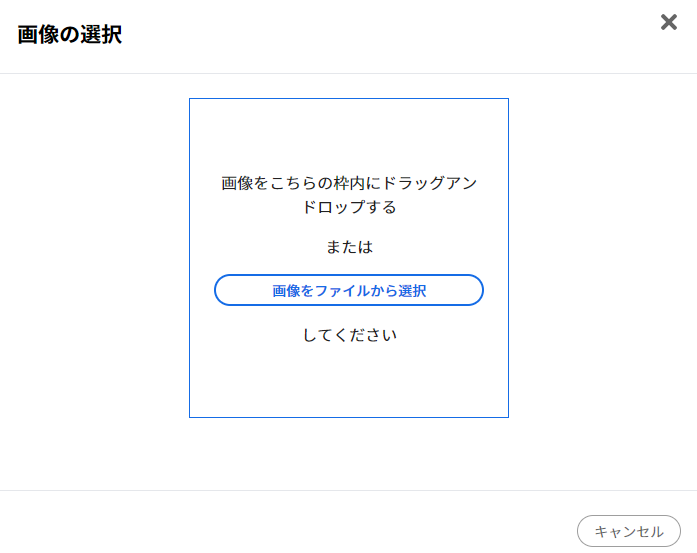Click empty area at top of drop zone
The width and height of the screenshot is (697, 553).
coord(349,133)
